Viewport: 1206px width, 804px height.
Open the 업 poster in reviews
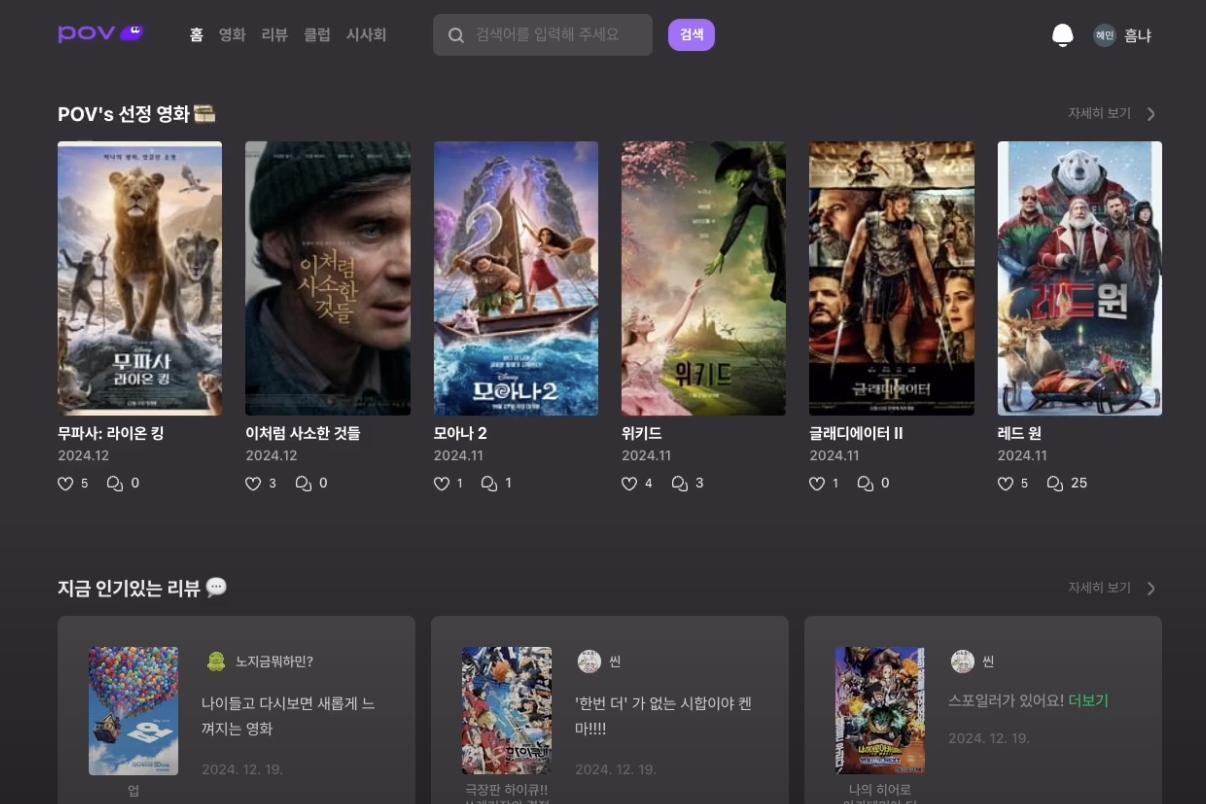tap(133, 711)
